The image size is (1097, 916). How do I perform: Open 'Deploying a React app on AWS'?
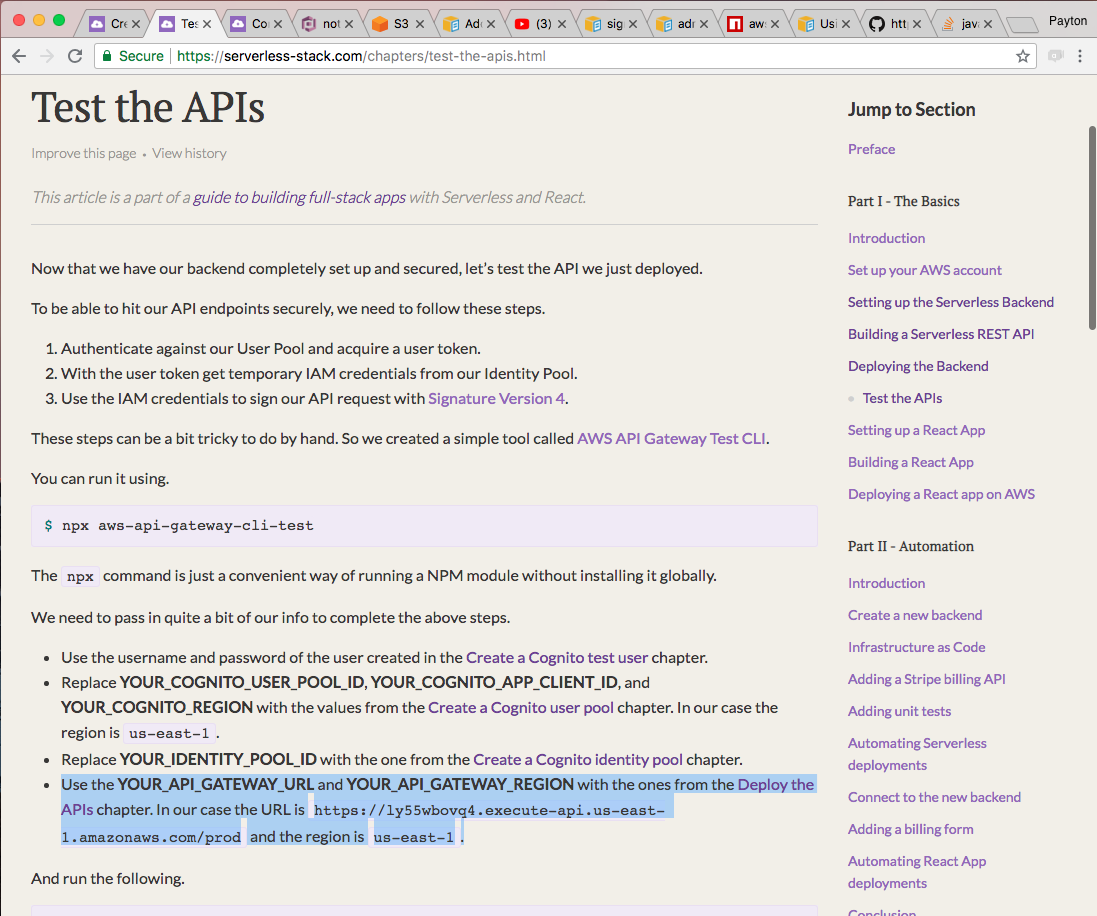coord(942,494)
